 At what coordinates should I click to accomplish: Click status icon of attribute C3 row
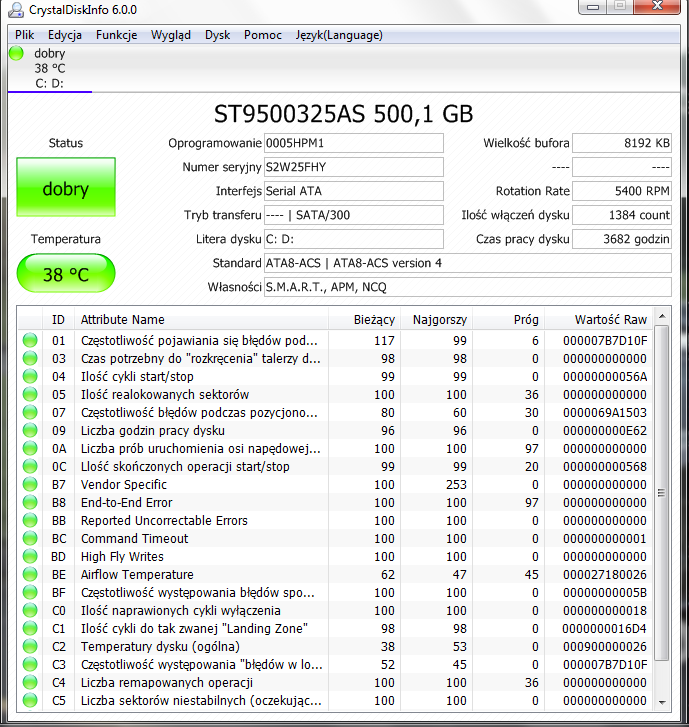coord(30,664)
